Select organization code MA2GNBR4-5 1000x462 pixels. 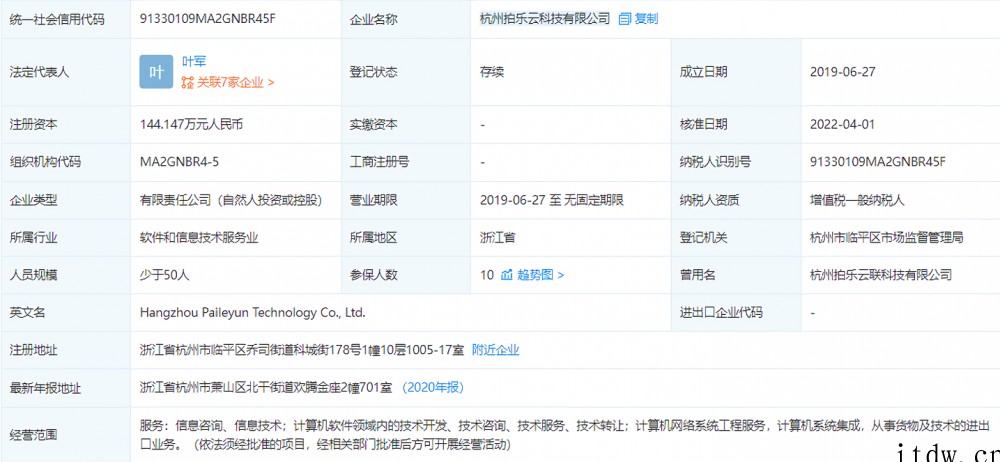coord(179,162)
